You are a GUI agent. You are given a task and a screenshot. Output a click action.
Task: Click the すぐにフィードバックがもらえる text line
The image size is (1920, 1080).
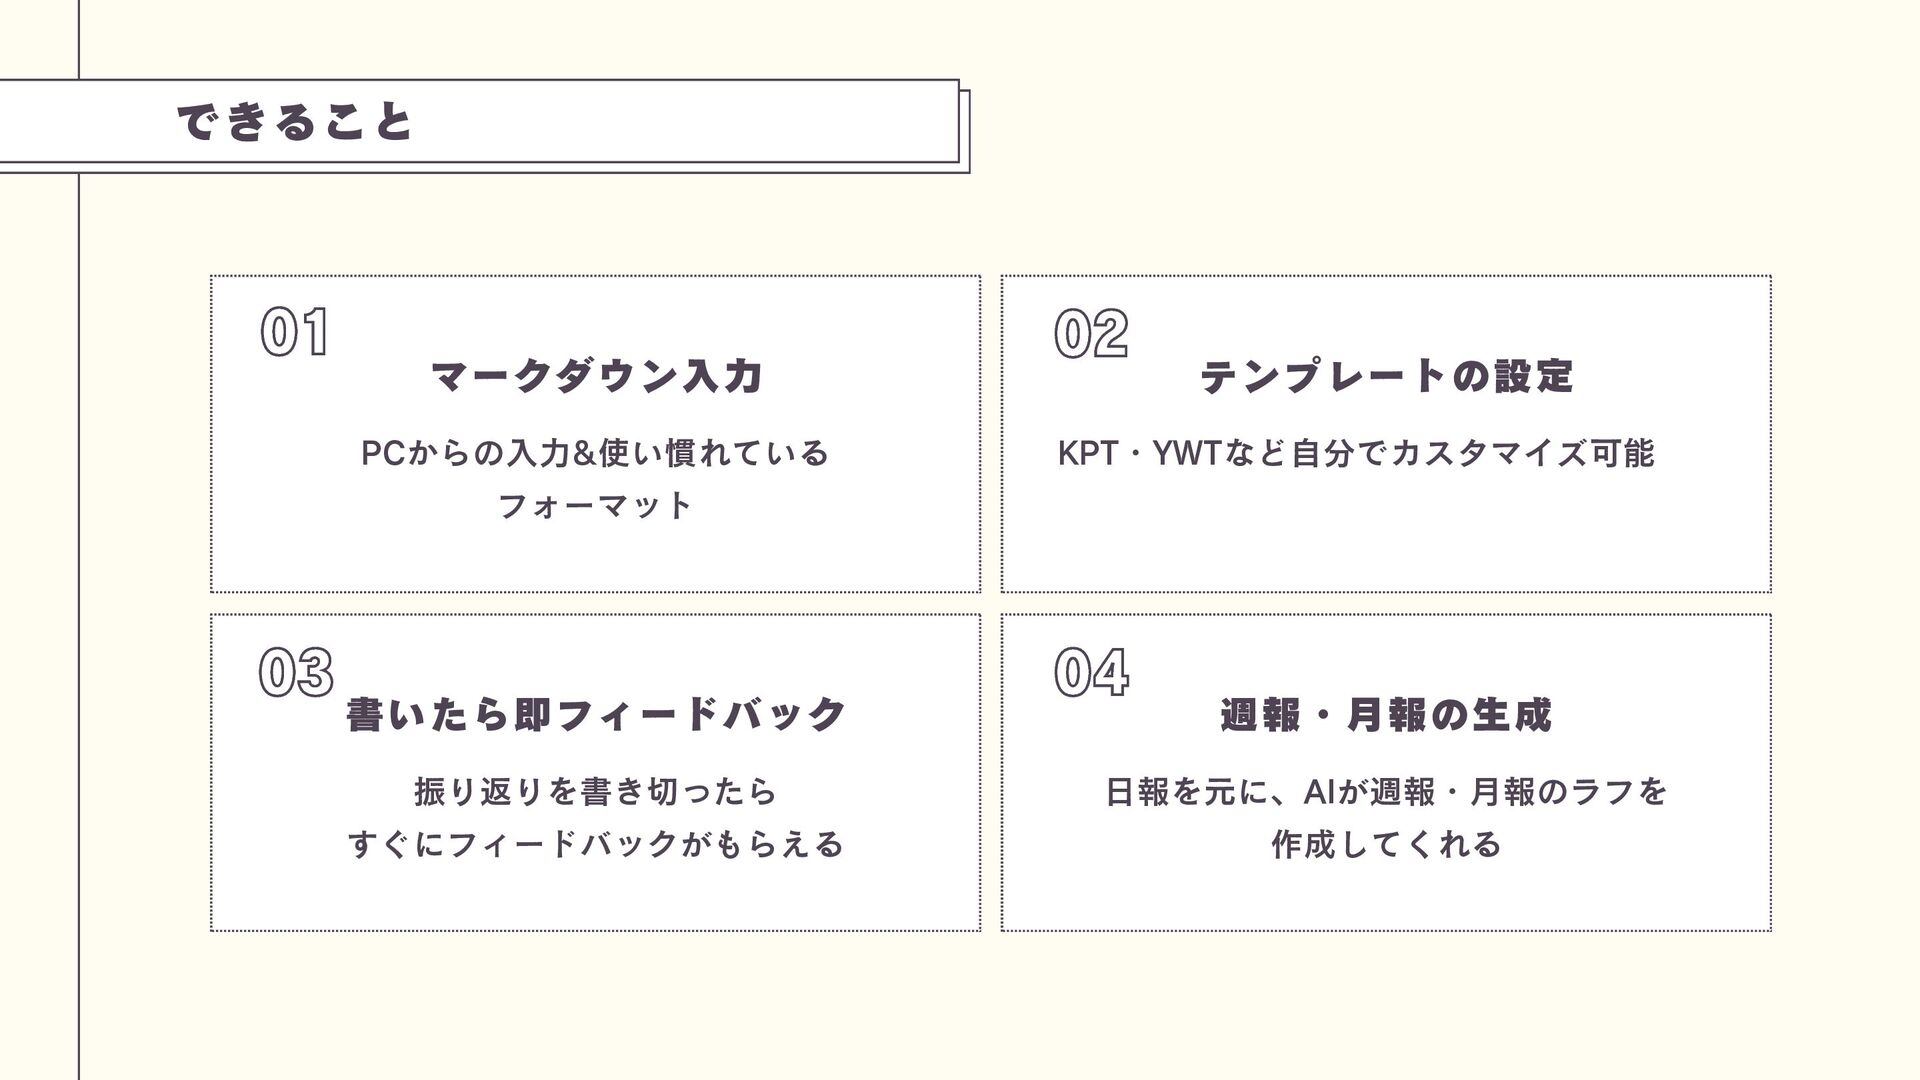[596, 845]
